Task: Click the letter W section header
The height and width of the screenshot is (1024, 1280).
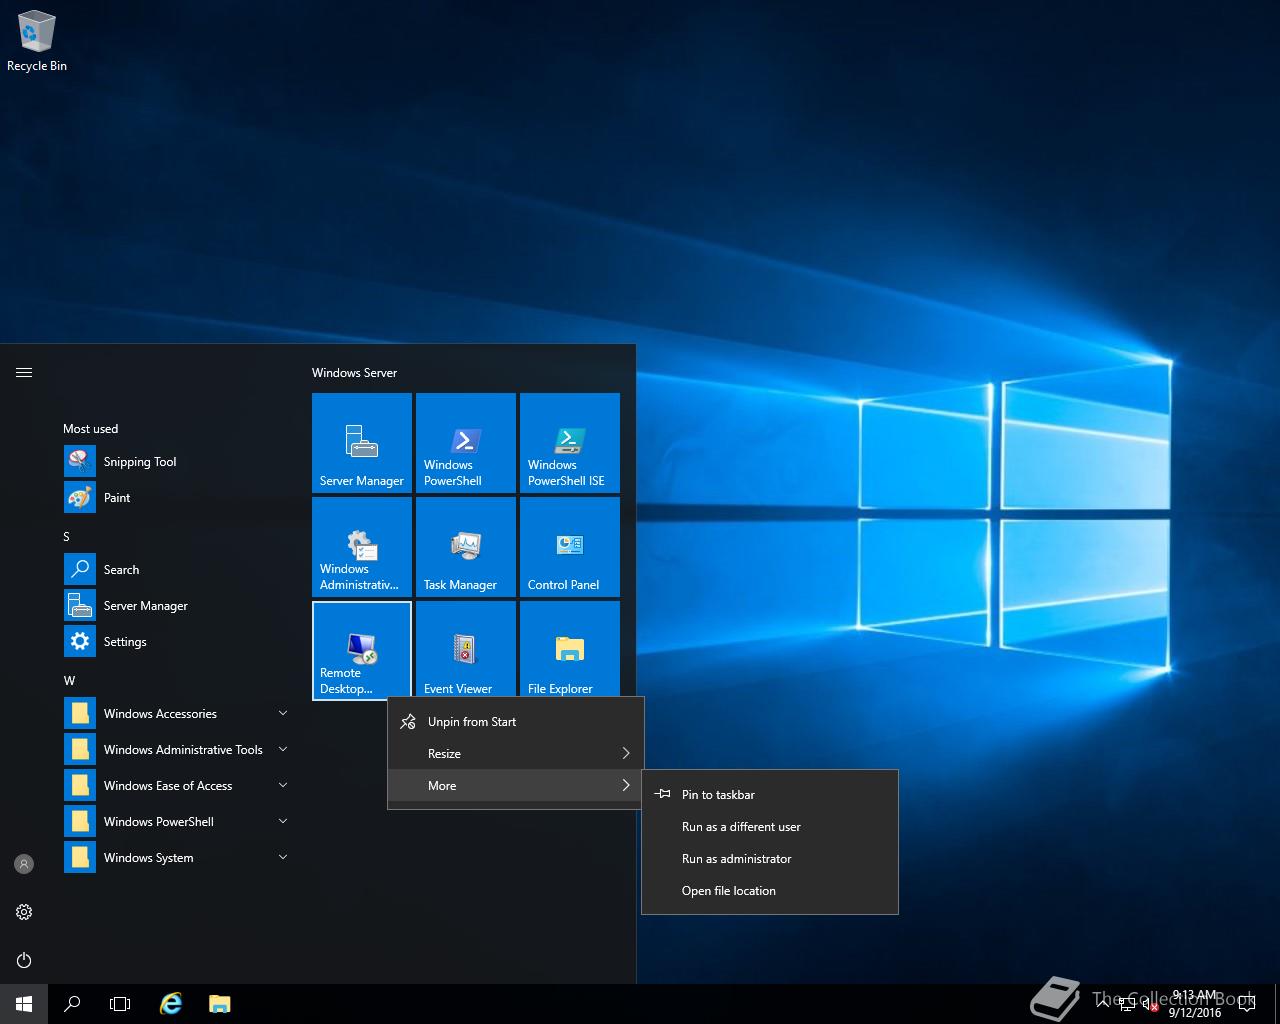Action: [x=69, y=680]
